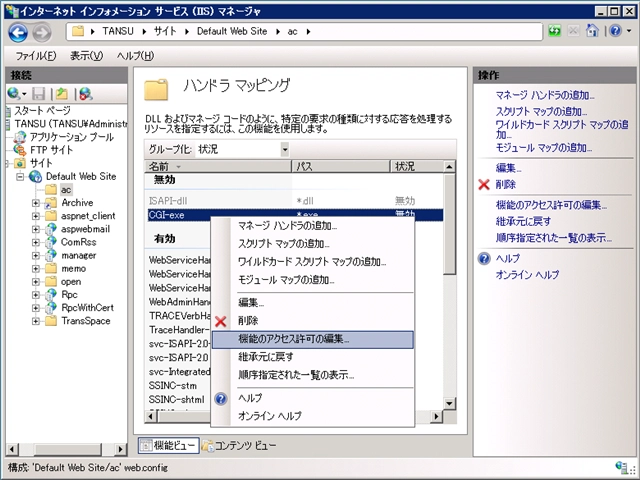The image size is (640, 480).
Task: Click the status bar network icon at bottom right
Action: pyautogui.click(x=623, y=468)
